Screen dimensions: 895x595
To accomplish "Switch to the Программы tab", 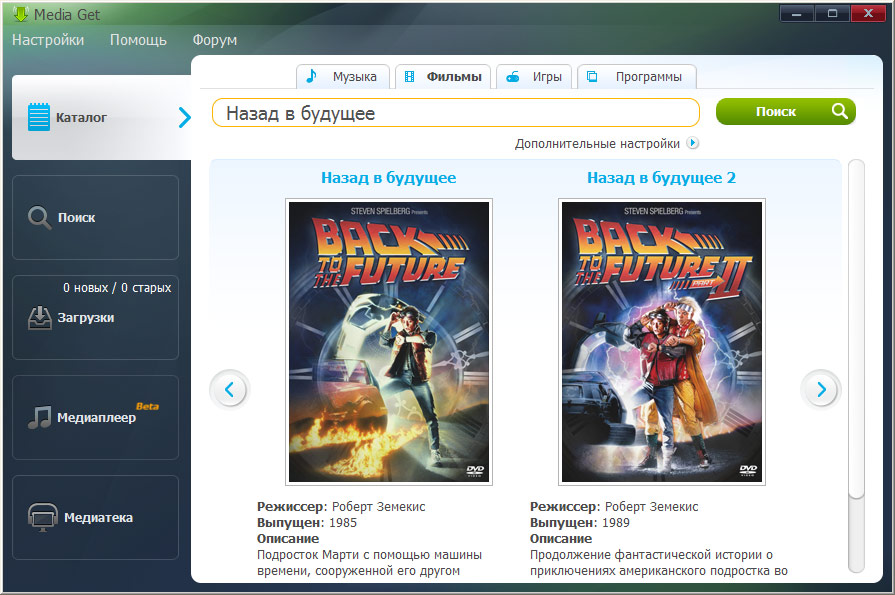I will (637, 77).
